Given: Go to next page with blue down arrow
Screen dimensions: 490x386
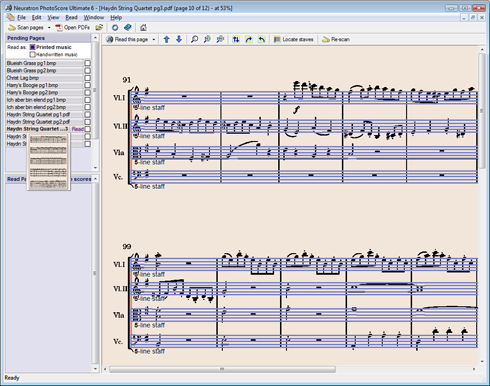Looking at the screenshot, I should point(179,39).
